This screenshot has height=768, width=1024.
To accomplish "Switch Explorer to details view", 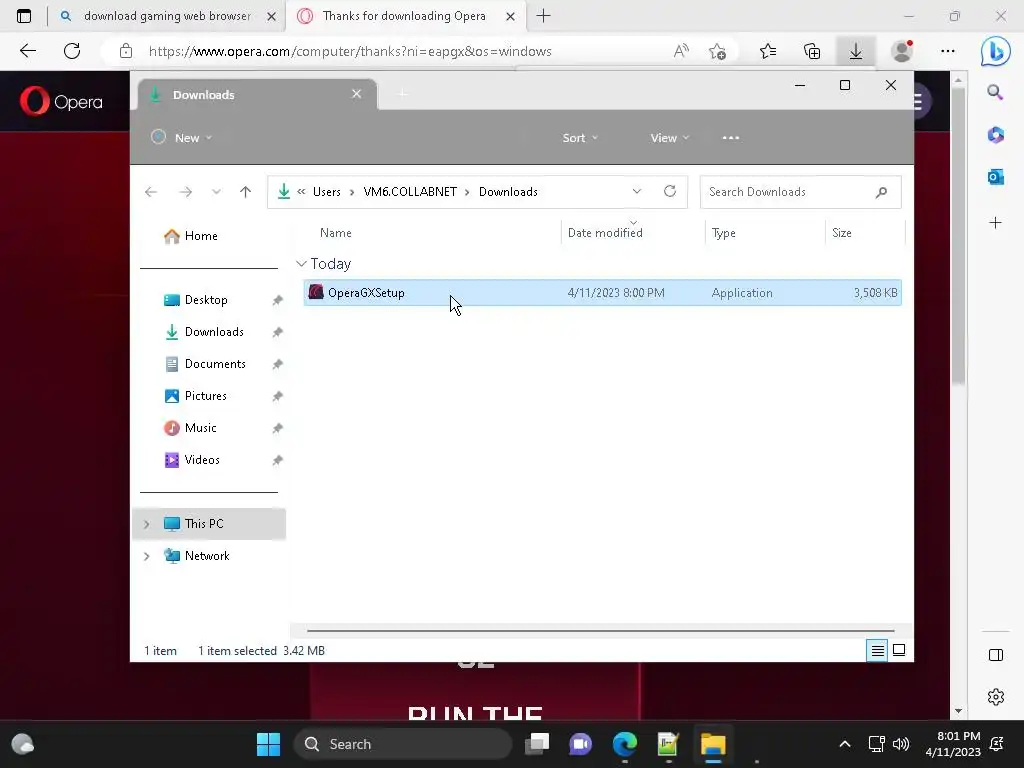I will [x=877, y=650].
